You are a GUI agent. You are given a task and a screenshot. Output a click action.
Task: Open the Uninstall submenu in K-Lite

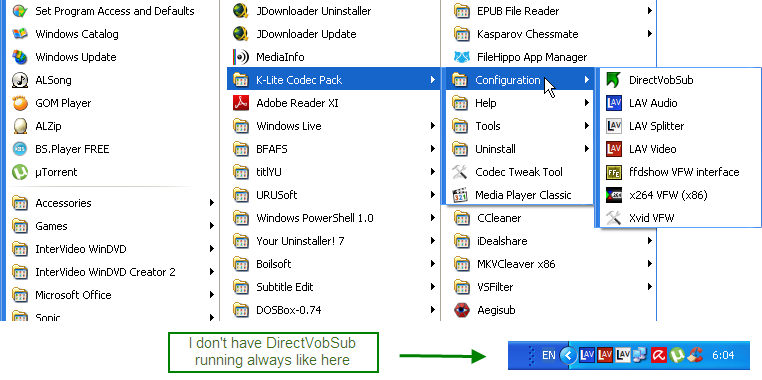pyautogui.click(x=520, y=149)
